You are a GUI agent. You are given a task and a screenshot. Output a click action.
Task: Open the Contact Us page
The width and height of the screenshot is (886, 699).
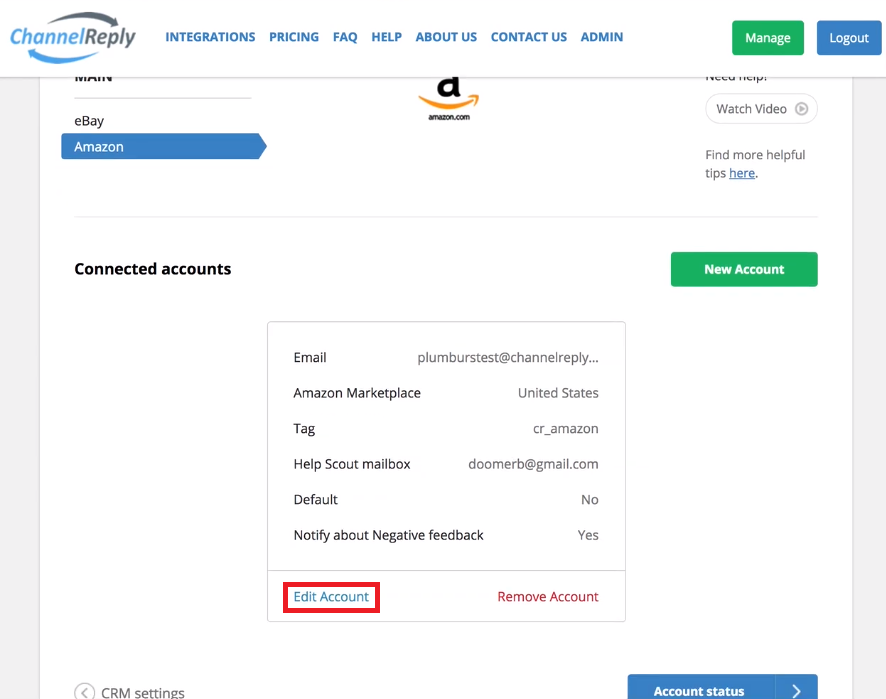tap(529, 37)
